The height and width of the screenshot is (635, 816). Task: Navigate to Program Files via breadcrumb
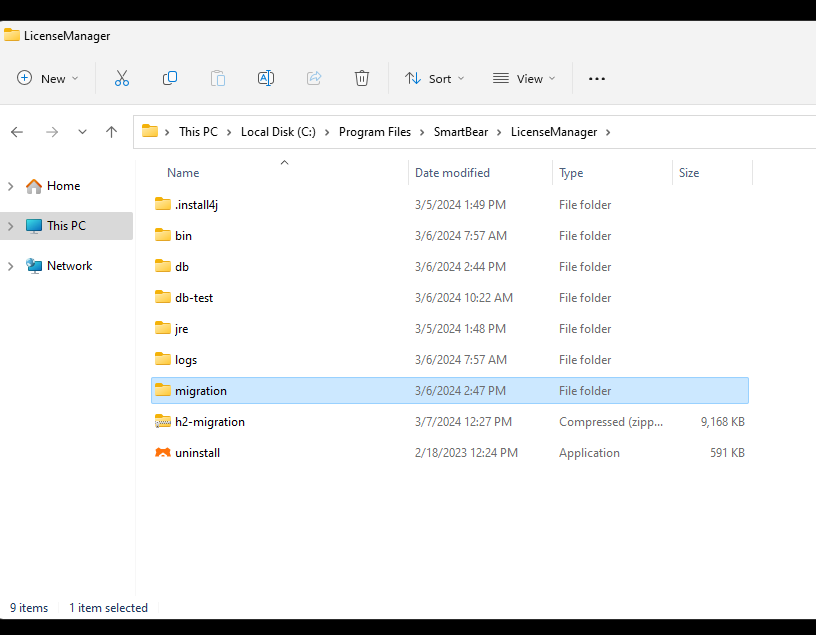tap(375, 131)
